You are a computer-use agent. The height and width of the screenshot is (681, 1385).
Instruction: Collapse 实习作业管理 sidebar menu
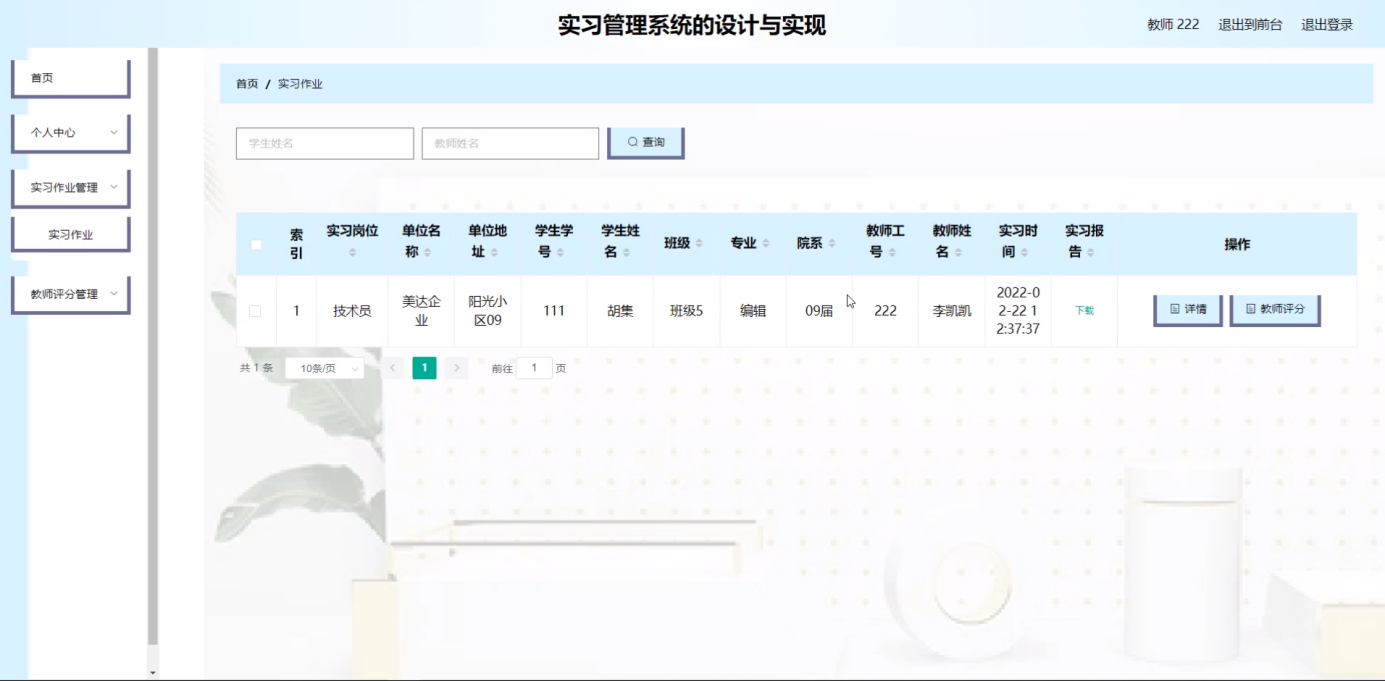point(70,187)
